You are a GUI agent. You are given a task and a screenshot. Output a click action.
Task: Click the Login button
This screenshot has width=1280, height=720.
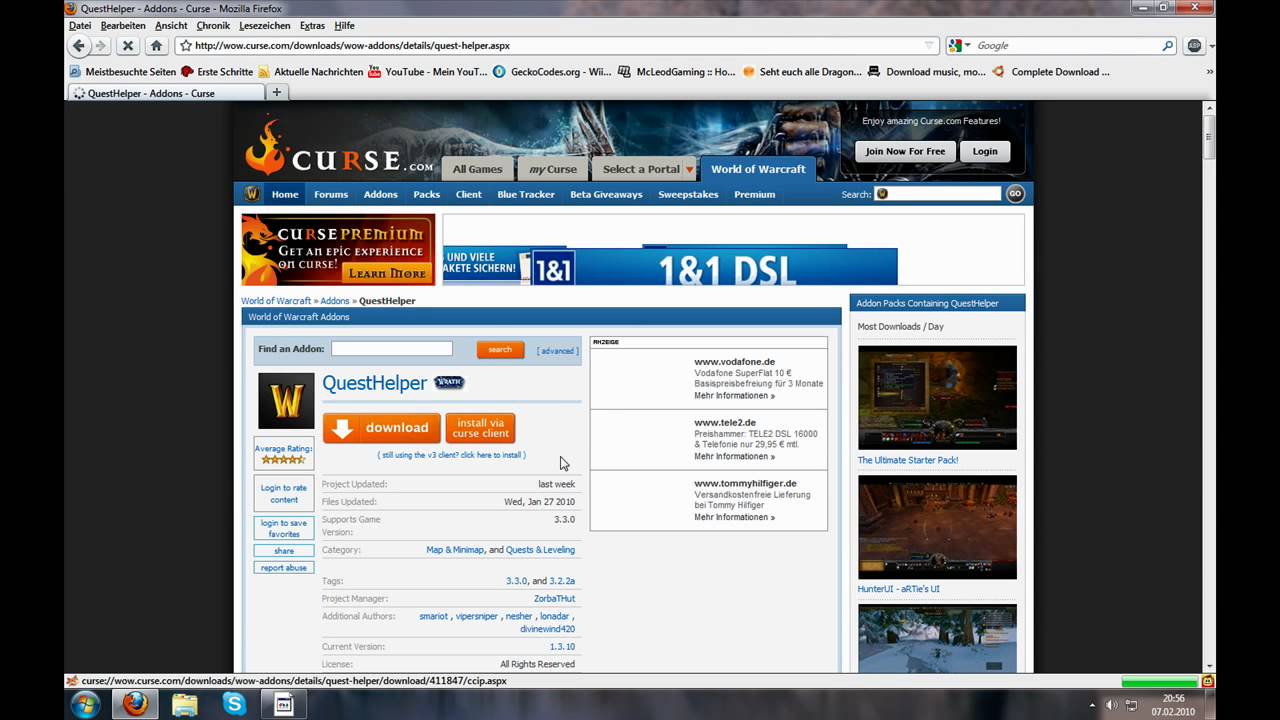point(985,151)
